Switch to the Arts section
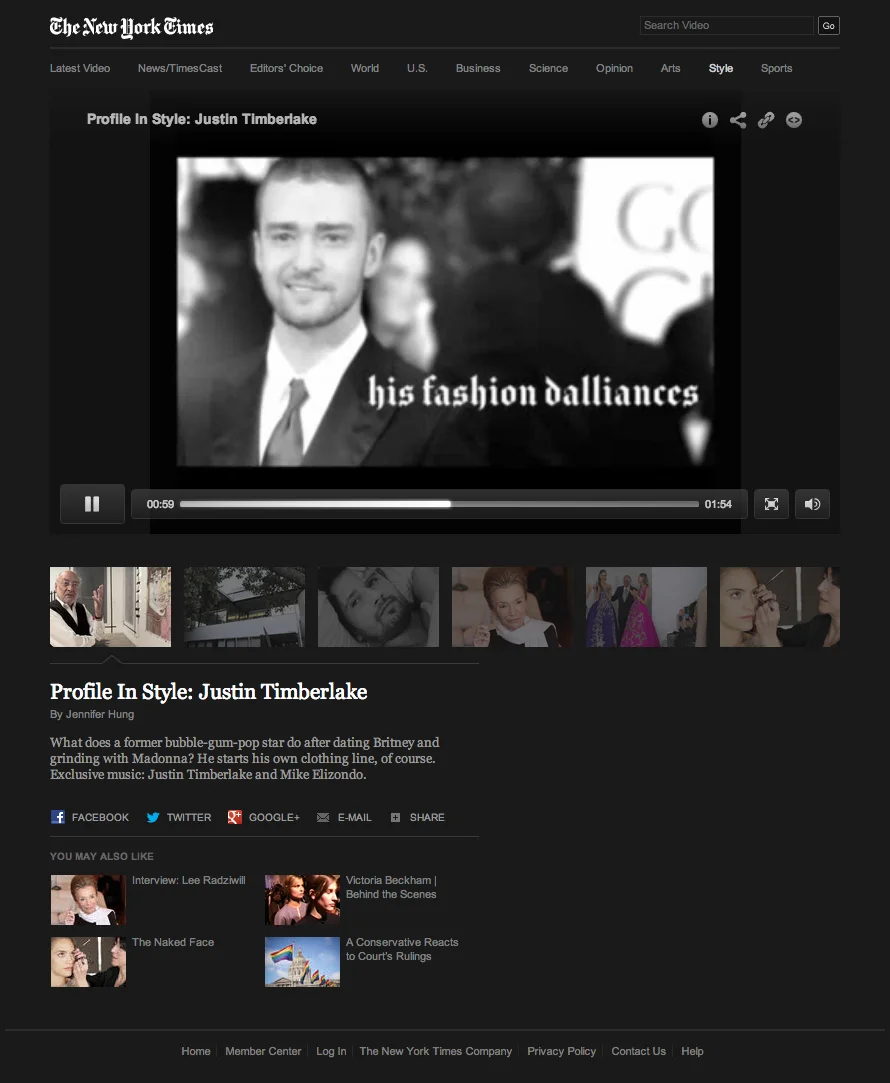 [x=670, y=68]
